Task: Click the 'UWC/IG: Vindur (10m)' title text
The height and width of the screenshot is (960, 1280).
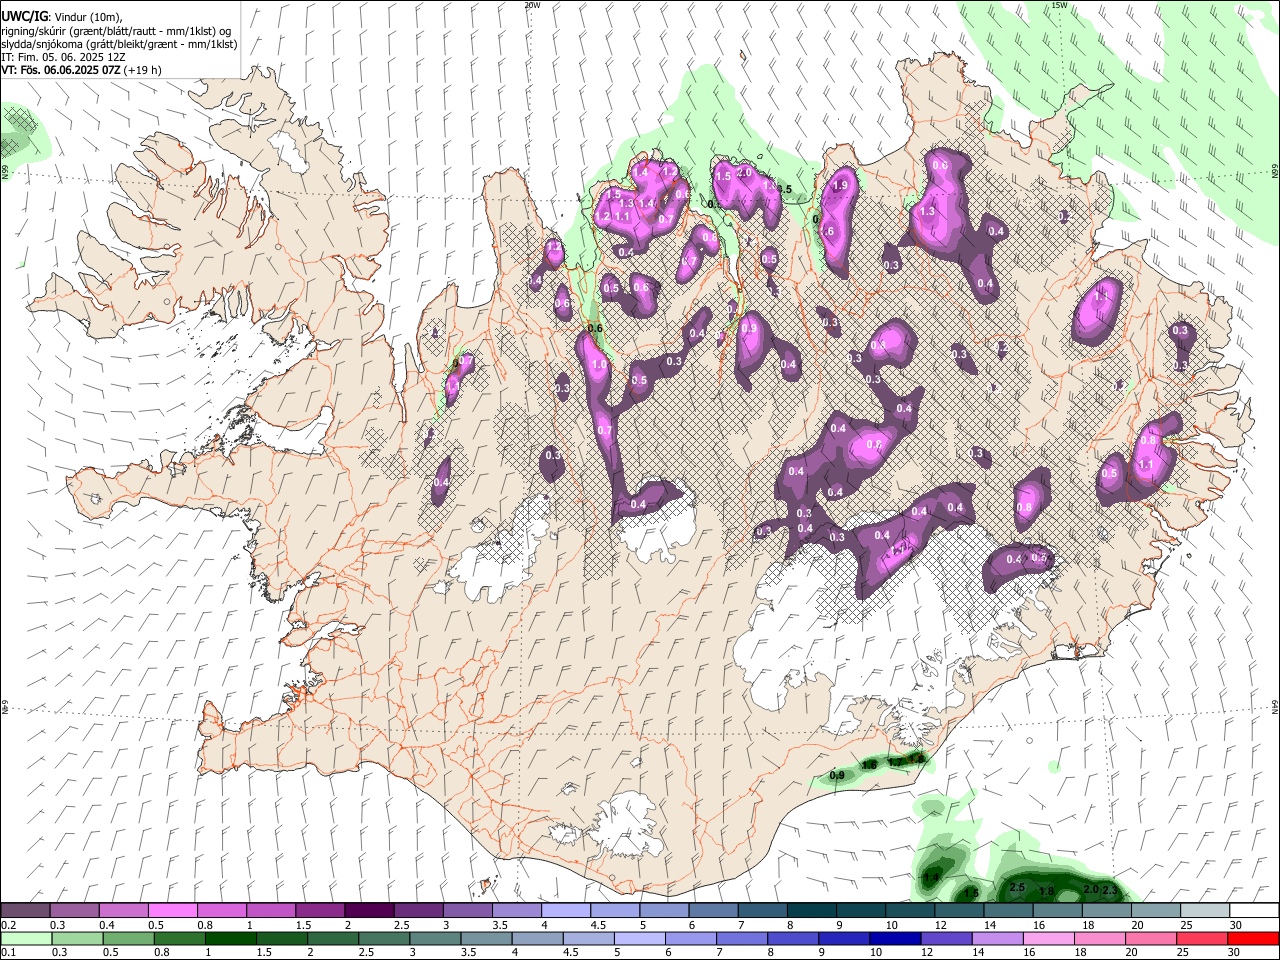Action: coord(62,16)
